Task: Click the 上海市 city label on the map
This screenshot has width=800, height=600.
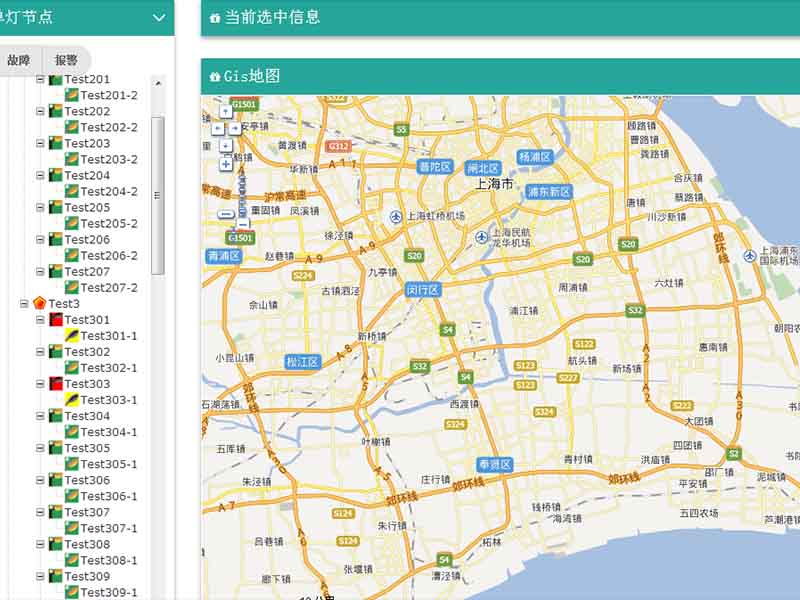Action: point(494,184)
